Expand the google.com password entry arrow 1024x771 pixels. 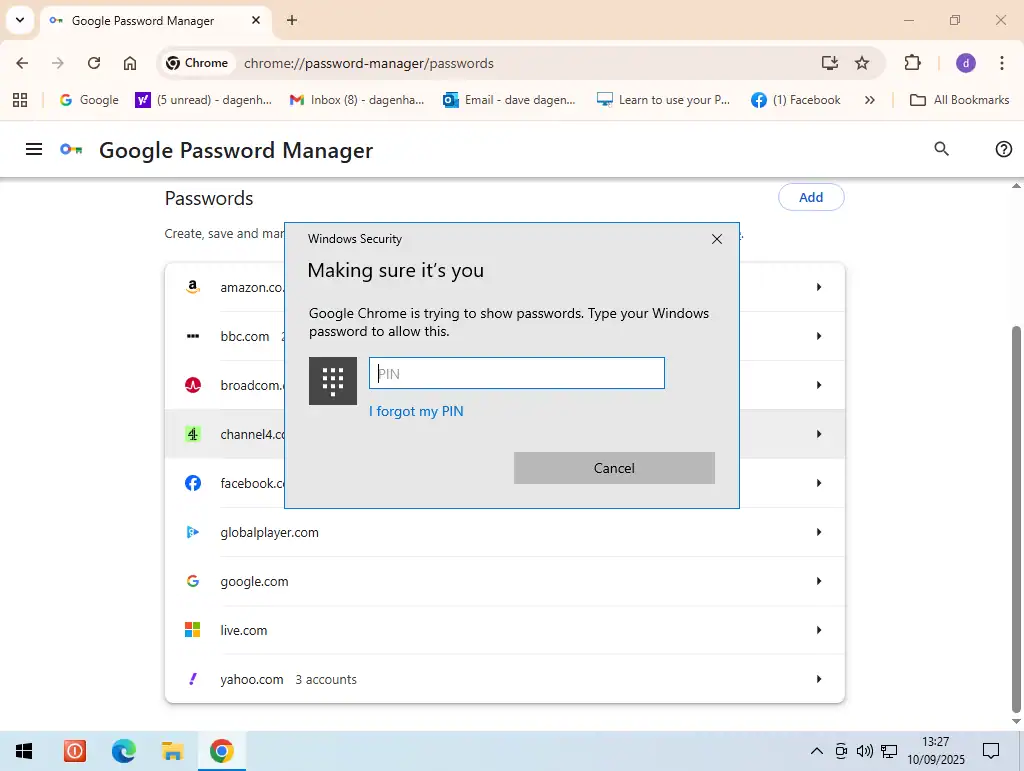(x=818, y=581)
